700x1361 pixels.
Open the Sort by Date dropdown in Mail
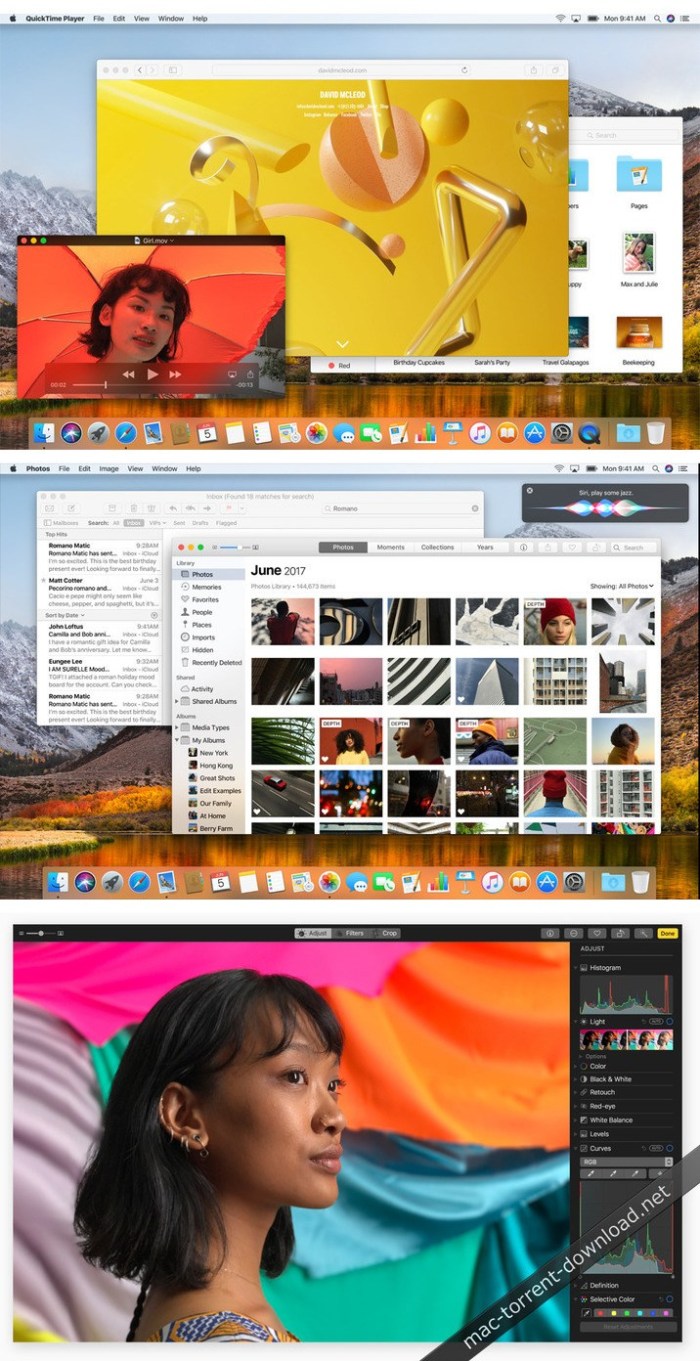pos(66,615)
